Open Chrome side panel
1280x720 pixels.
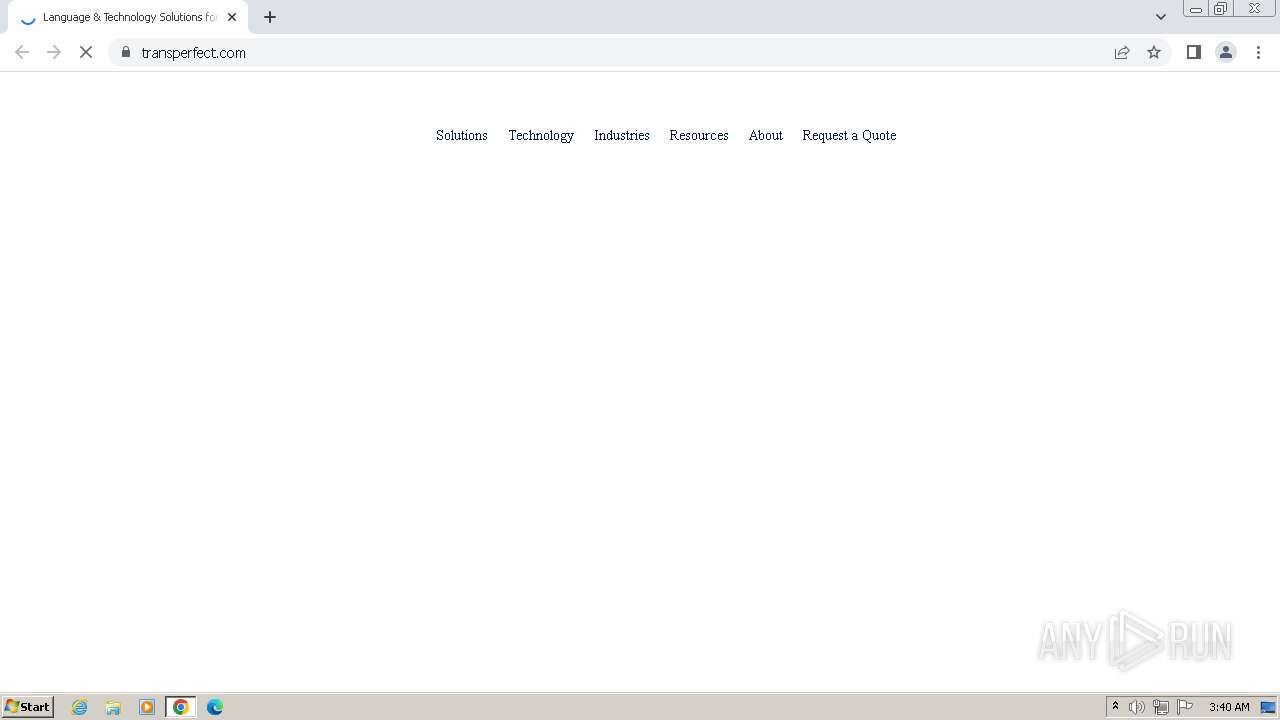[x=1193, y=52]
